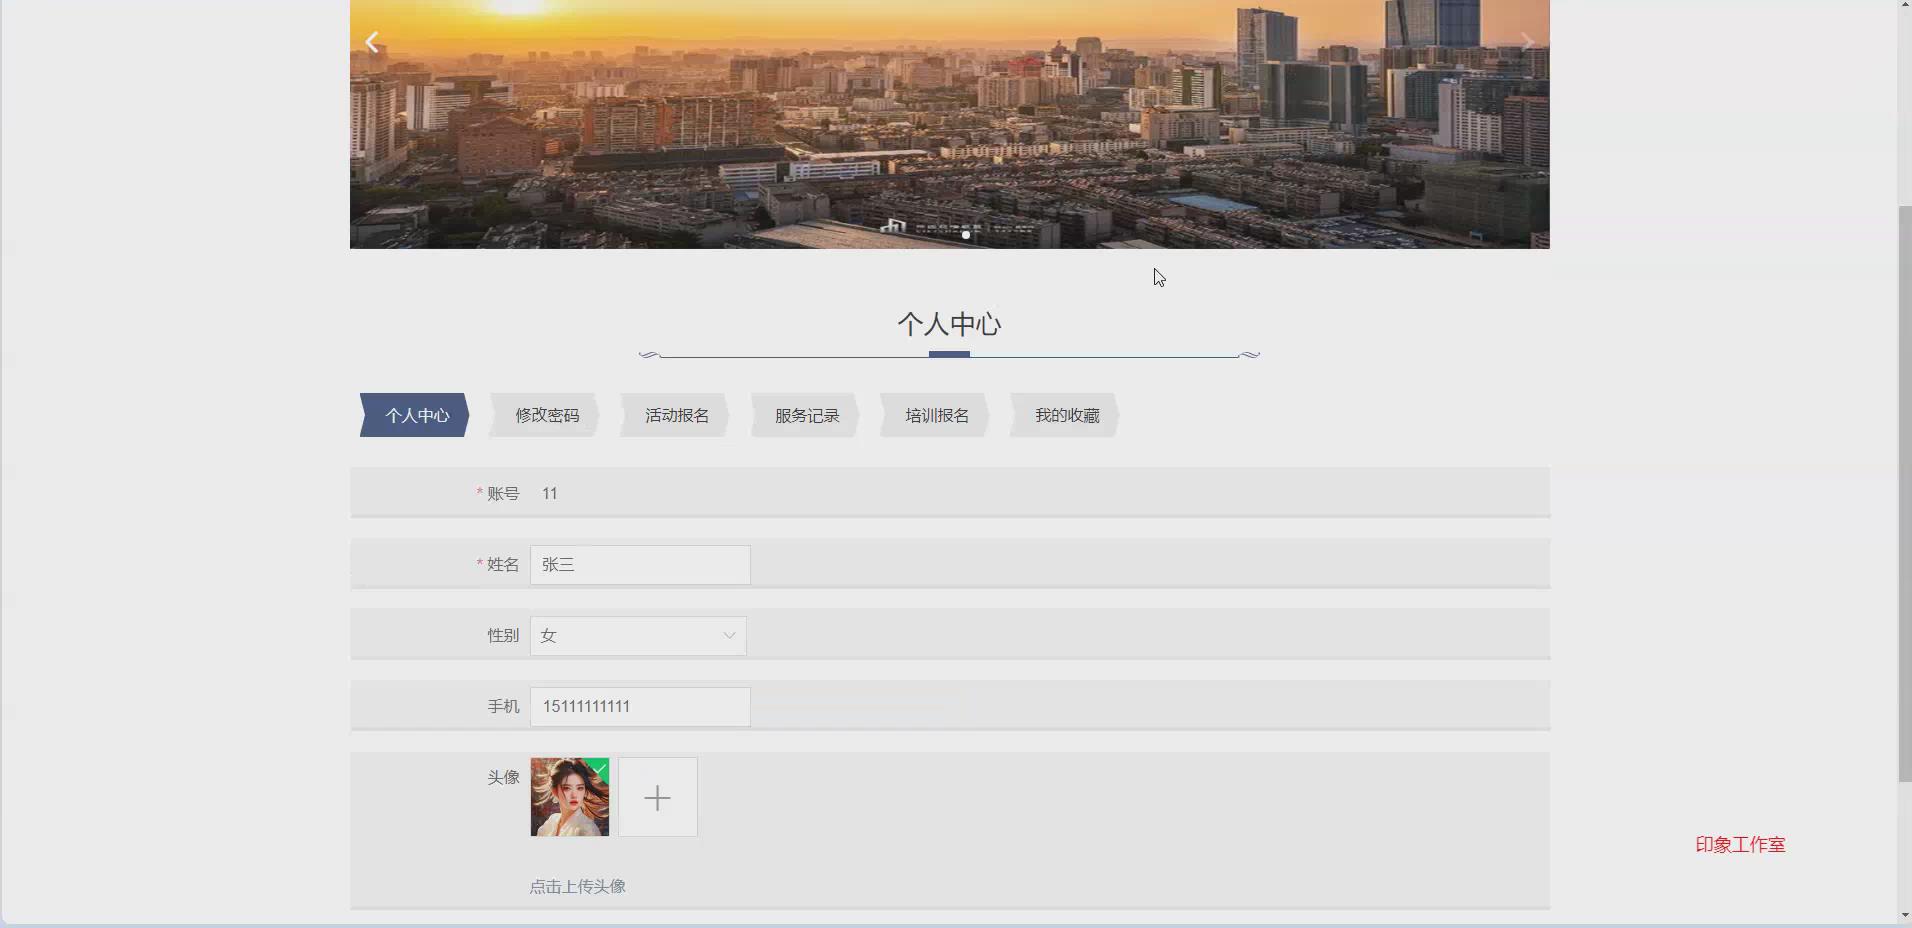Click the avatar thumbnail image
The width and height of the screenshot is (1912, 928).
570,797
